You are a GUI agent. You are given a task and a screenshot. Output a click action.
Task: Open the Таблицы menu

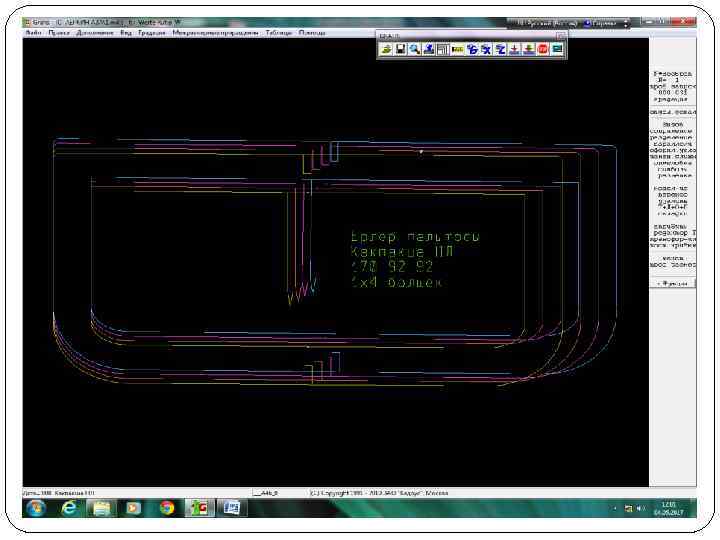(x=279, y=33)
